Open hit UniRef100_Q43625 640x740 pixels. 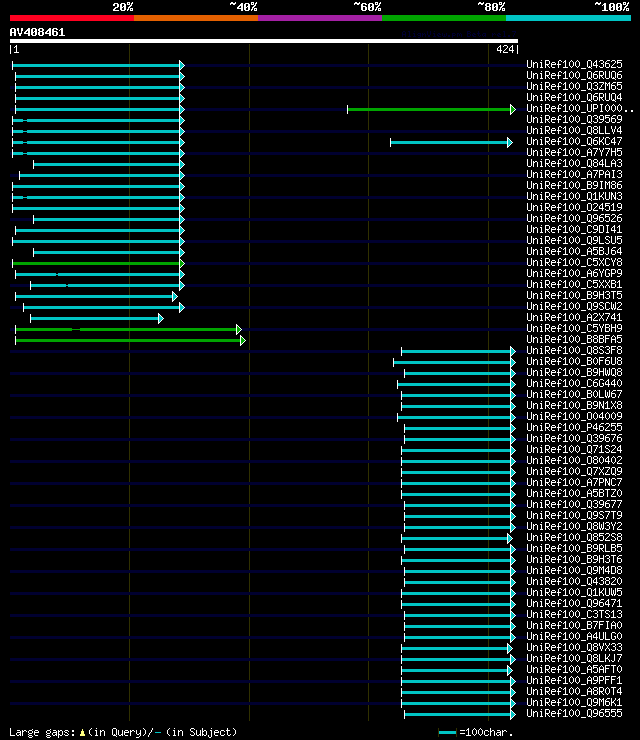[574, 64]
